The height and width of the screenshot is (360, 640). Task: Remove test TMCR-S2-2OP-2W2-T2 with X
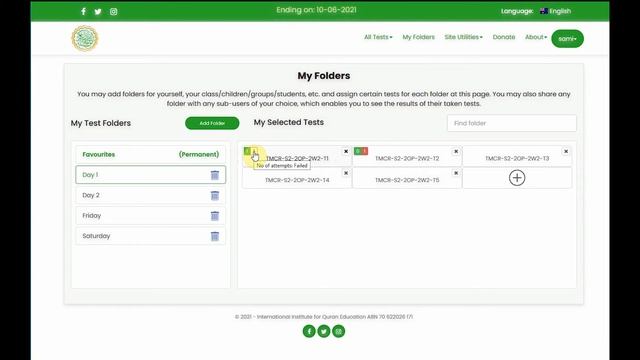pyautogui.click(x=456, y=151)
